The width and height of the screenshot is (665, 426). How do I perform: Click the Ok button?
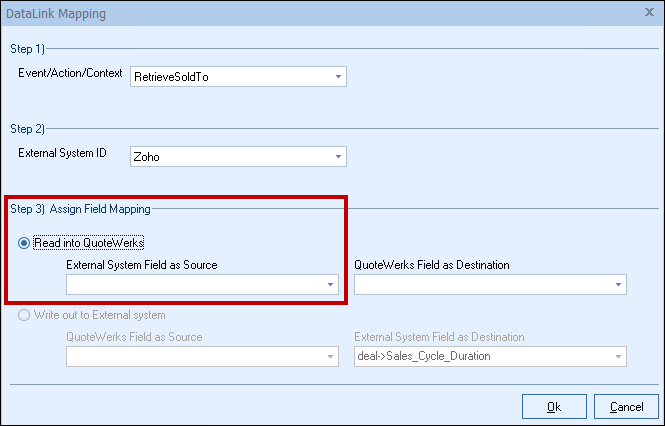point(553,406)
